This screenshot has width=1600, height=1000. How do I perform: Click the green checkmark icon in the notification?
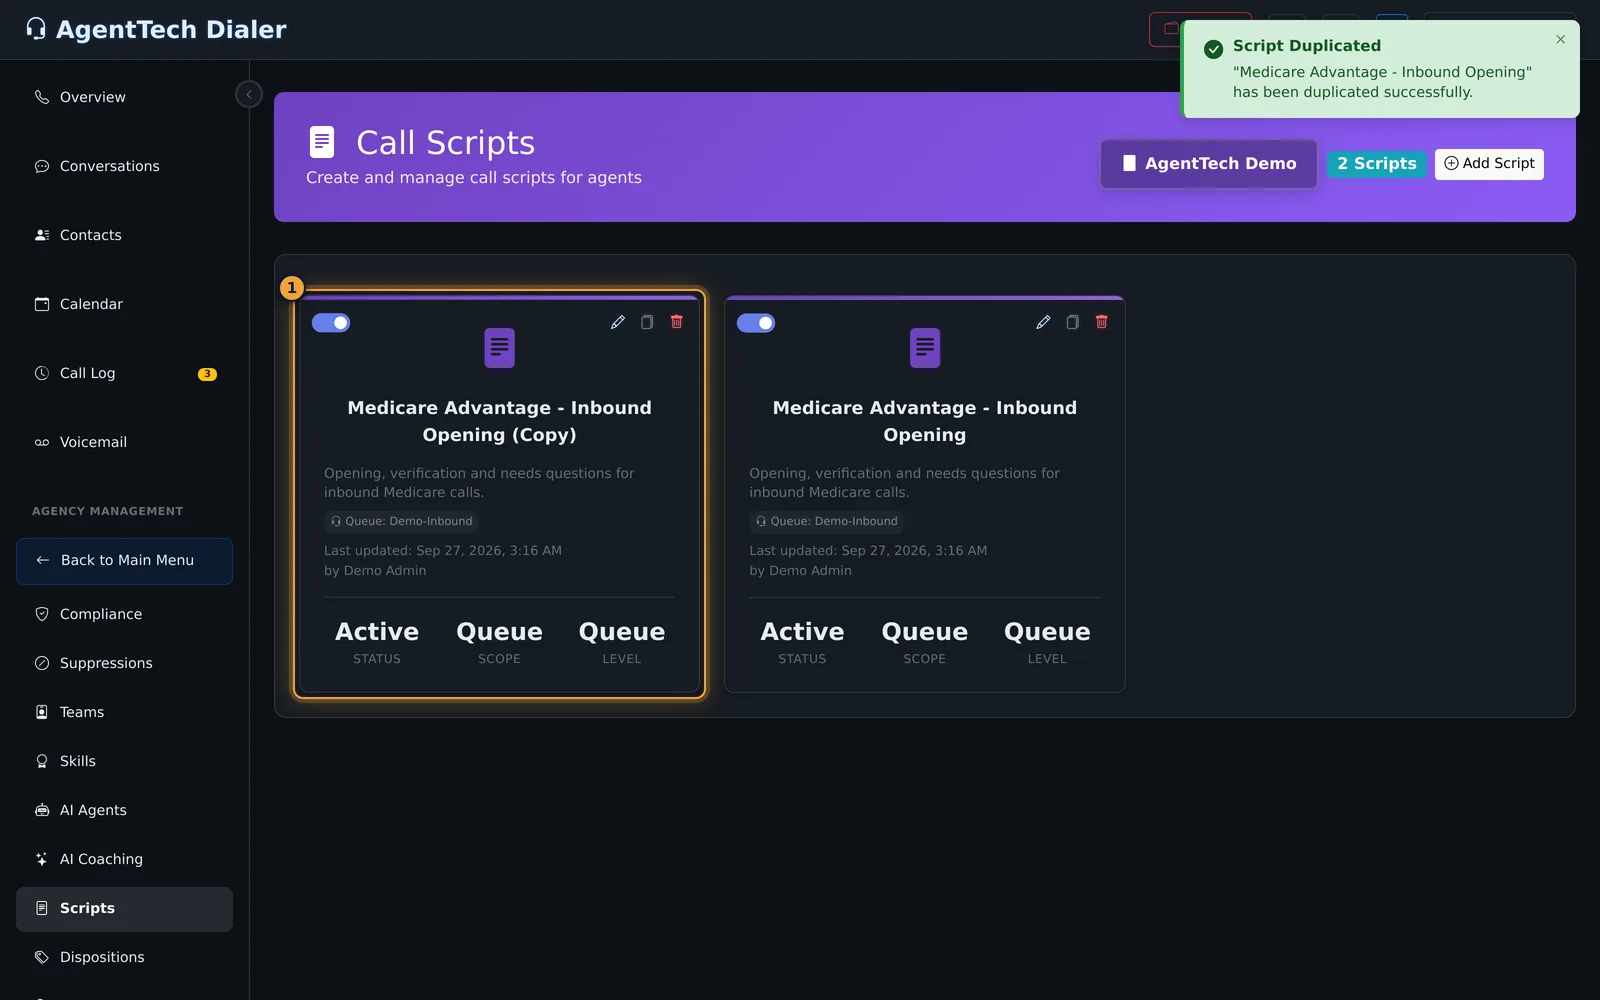click(x=1214, y=49)
